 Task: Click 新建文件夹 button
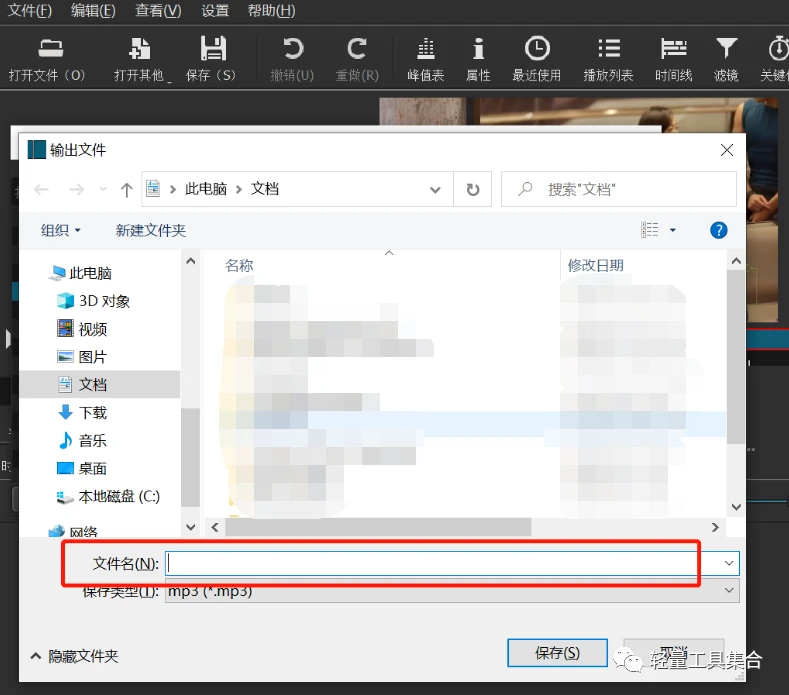point(150,230)
